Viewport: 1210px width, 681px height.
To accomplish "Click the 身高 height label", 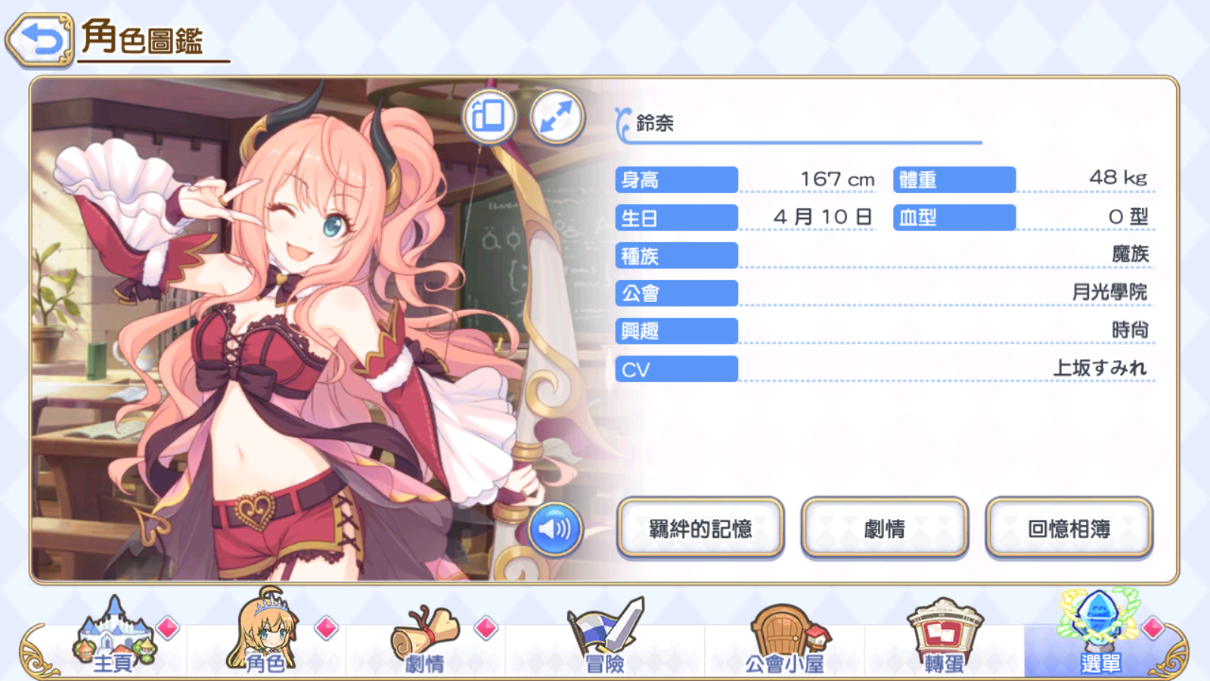I will click(677, 180).
